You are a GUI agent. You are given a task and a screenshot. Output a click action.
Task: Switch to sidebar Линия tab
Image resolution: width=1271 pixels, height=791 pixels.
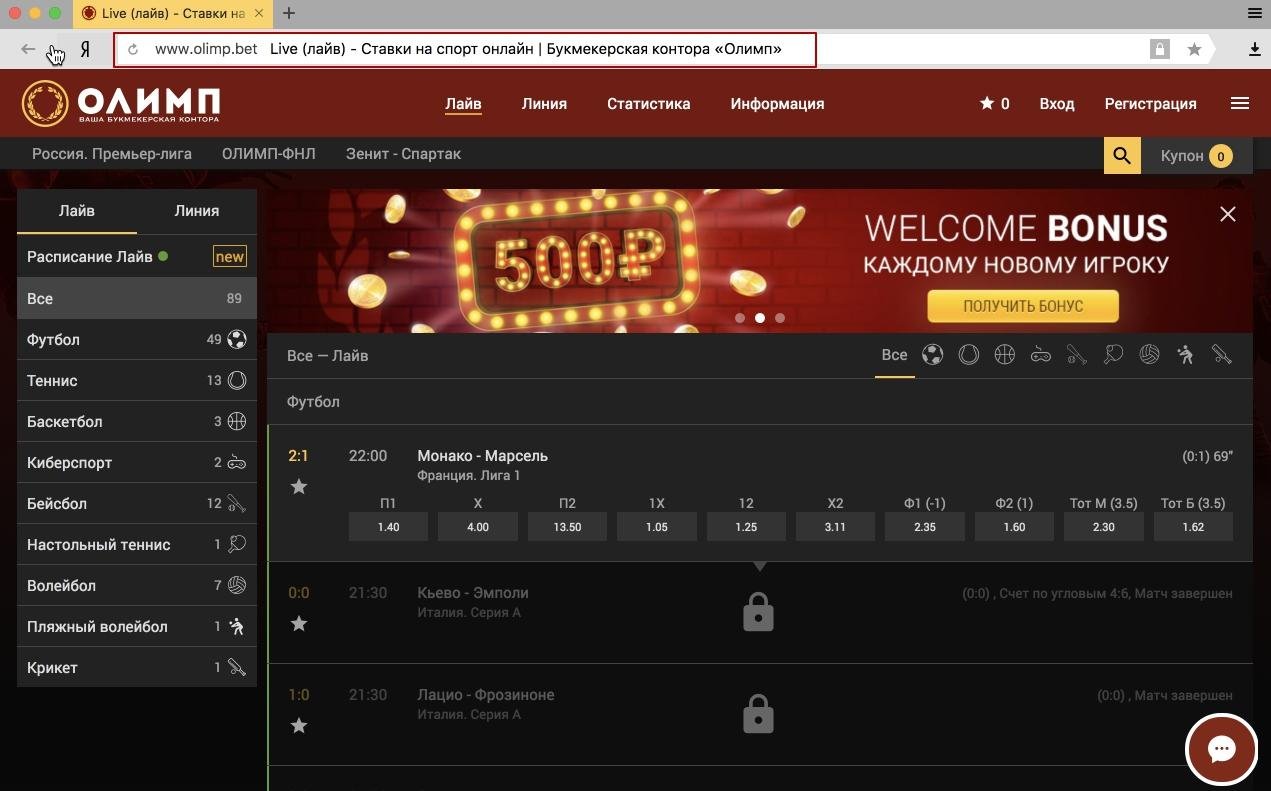point(197,211)
